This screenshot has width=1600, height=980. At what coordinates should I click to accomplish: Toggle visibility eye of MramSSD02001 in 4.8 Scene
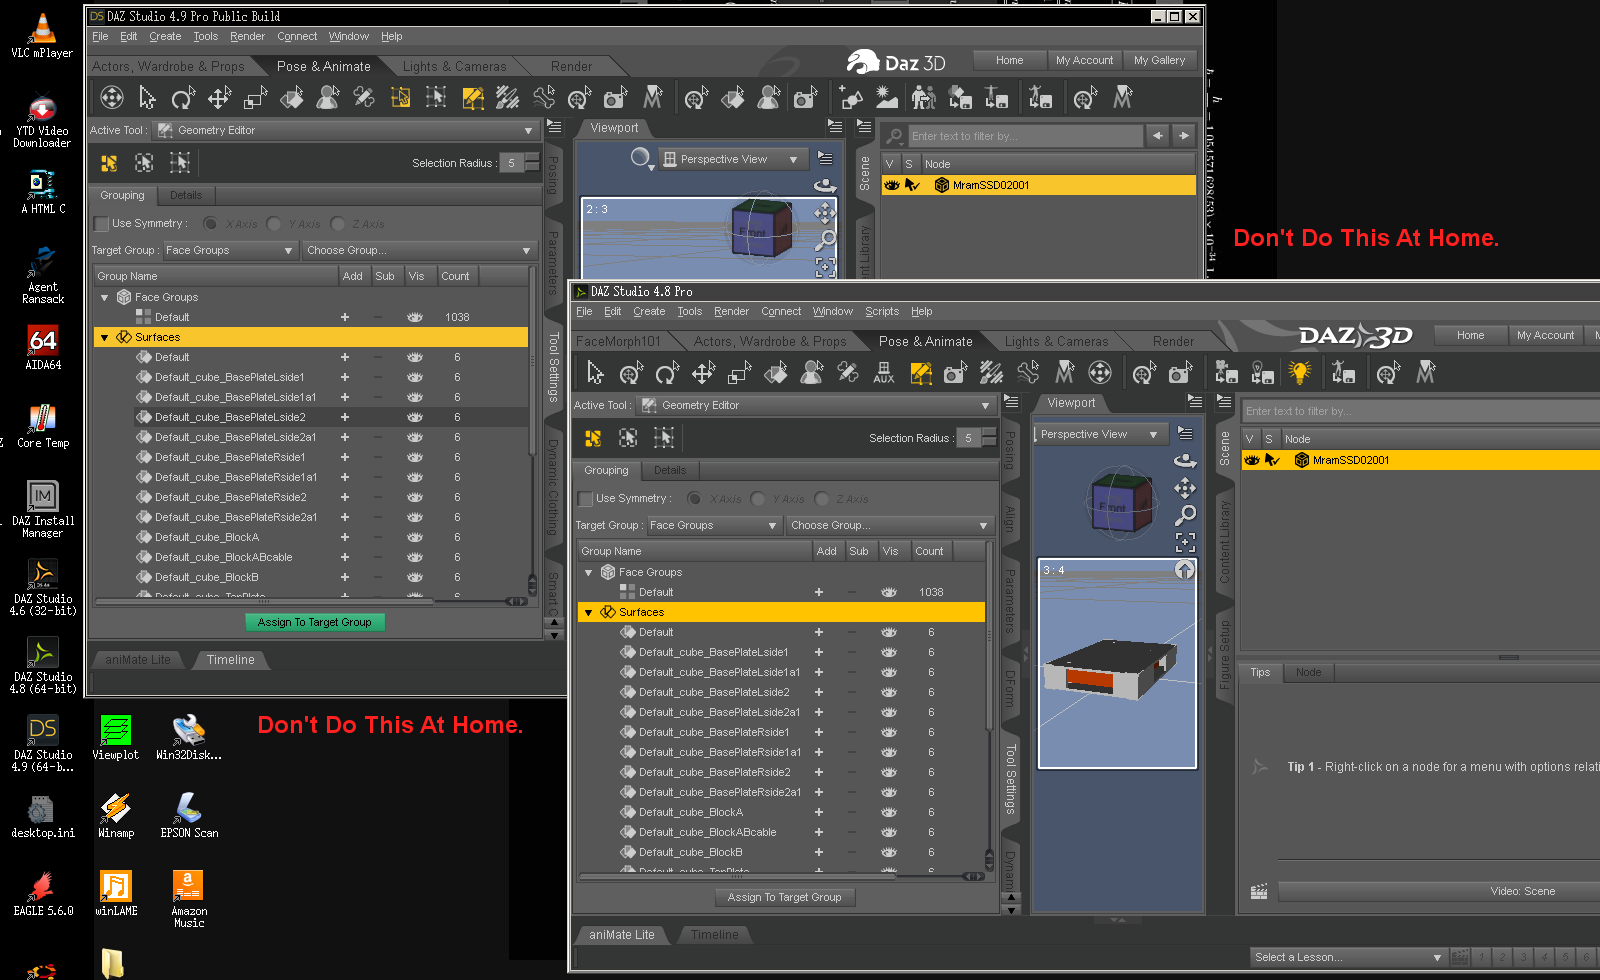[1251, 460]
